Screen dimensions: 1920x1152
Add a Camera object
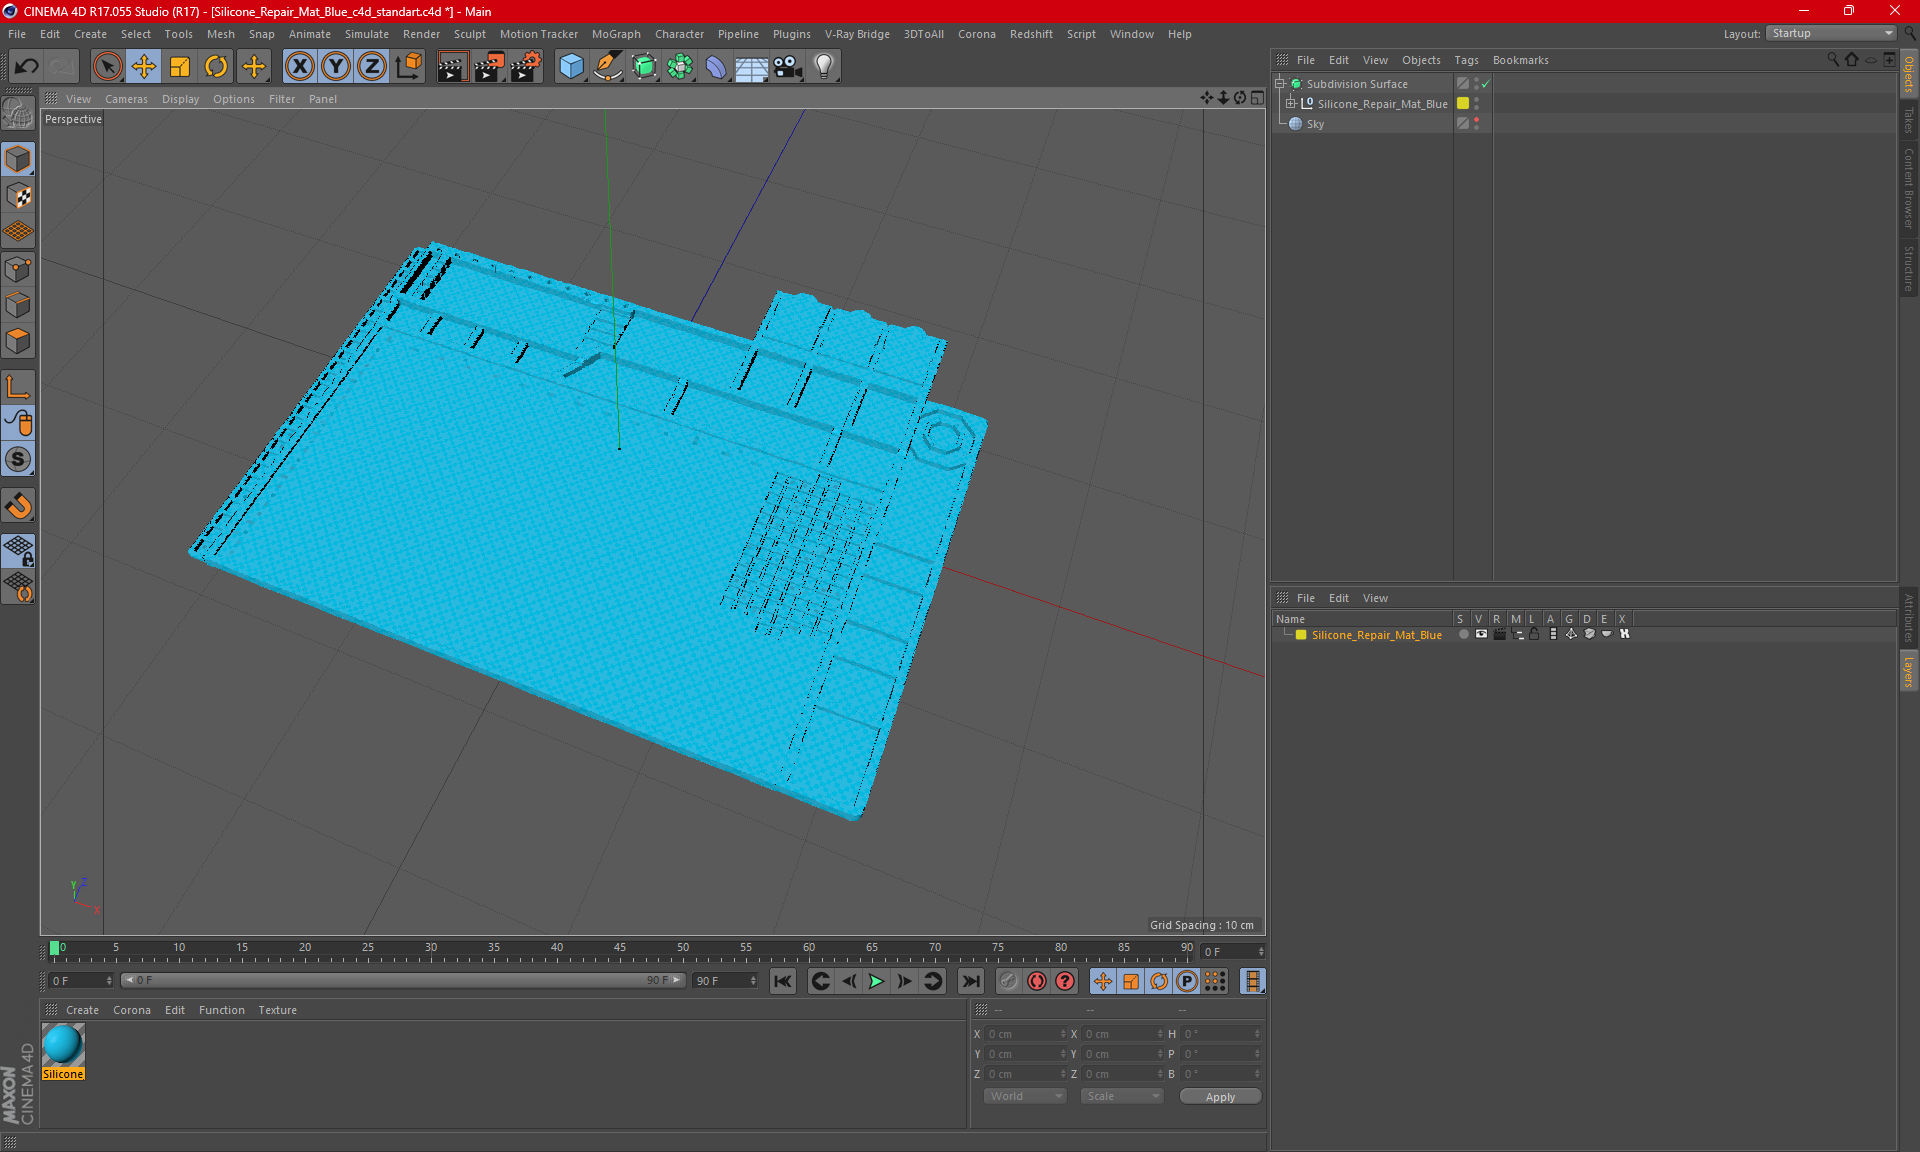pos(788,67)
